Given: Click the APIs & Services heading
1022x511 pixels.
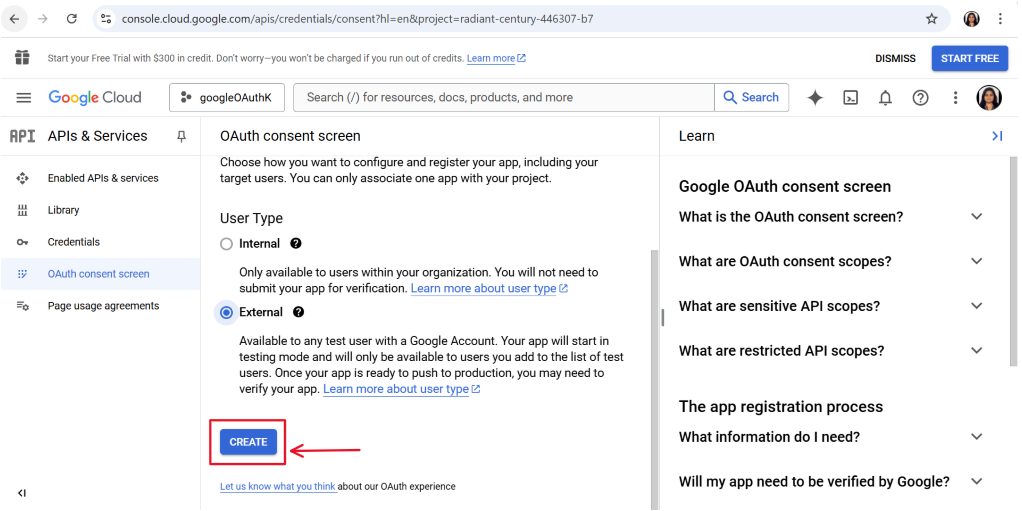Looking at the screenshot, I should click(97, 136).
